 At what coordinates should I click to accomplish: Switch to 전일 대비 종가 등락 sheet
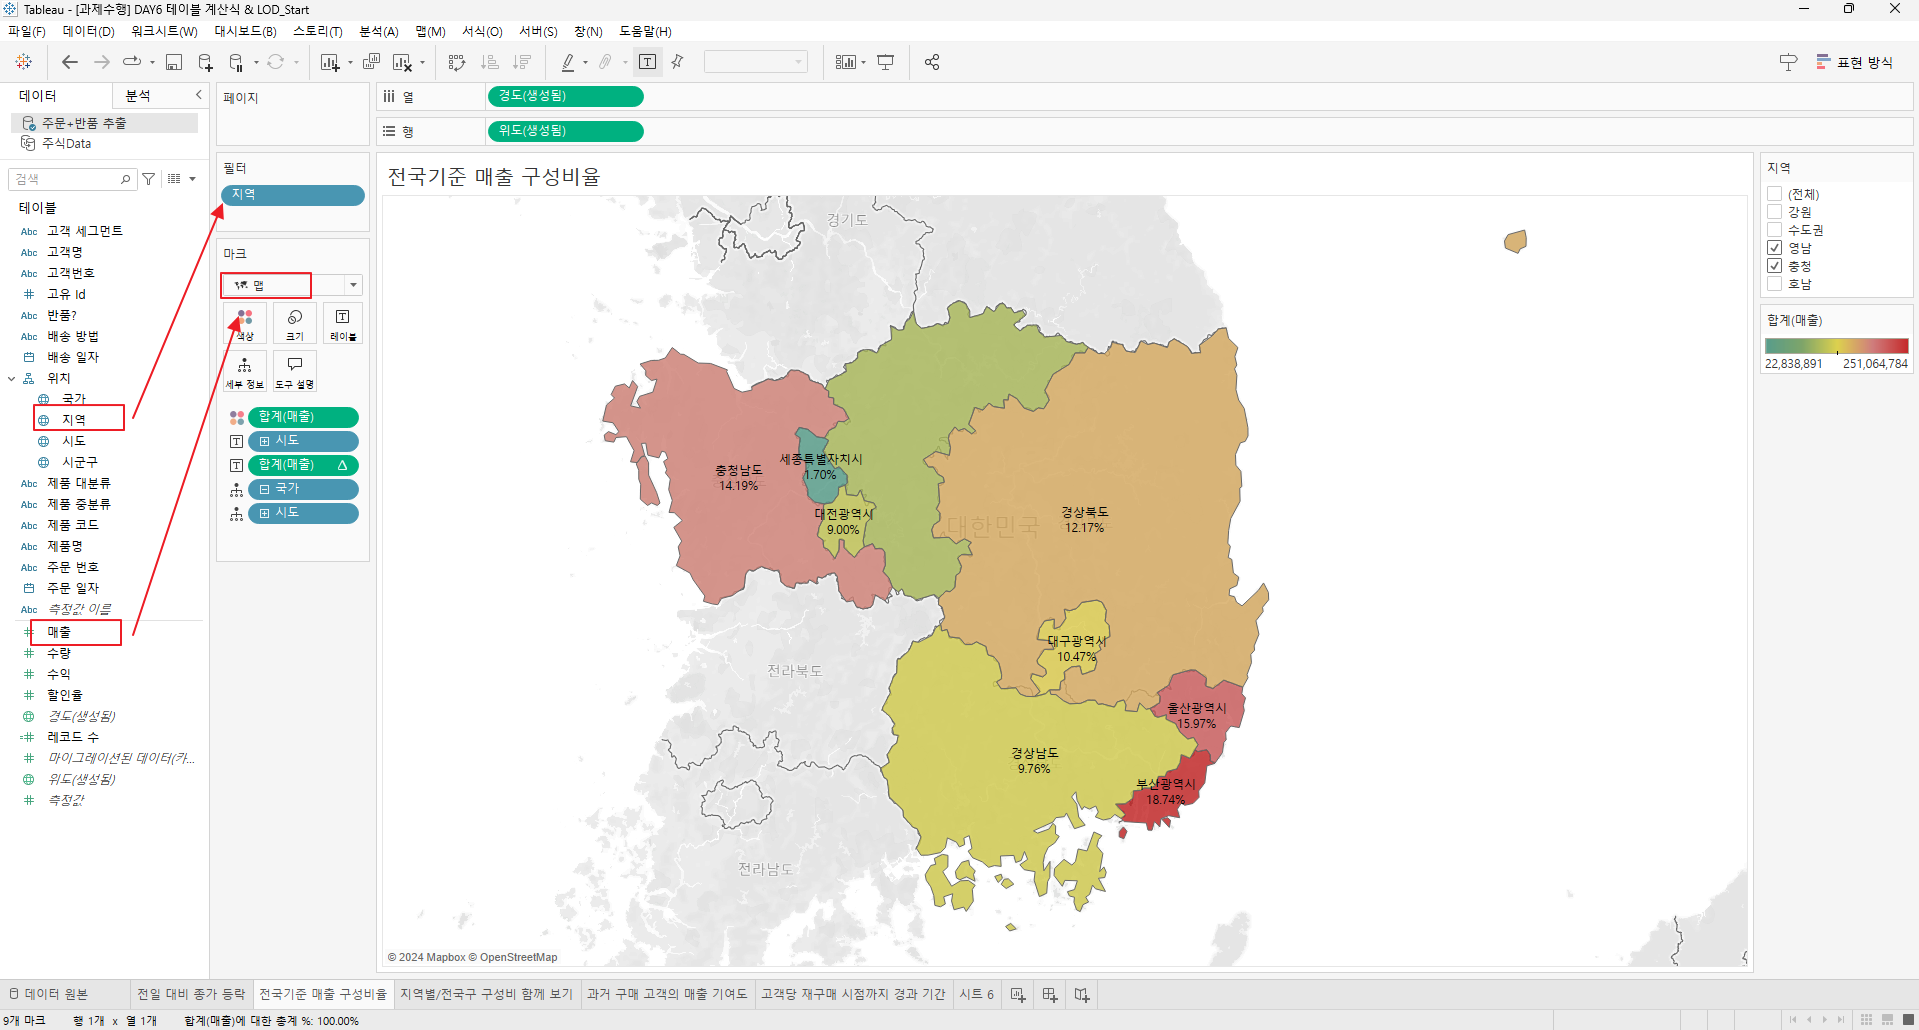(x=191, y=994)
